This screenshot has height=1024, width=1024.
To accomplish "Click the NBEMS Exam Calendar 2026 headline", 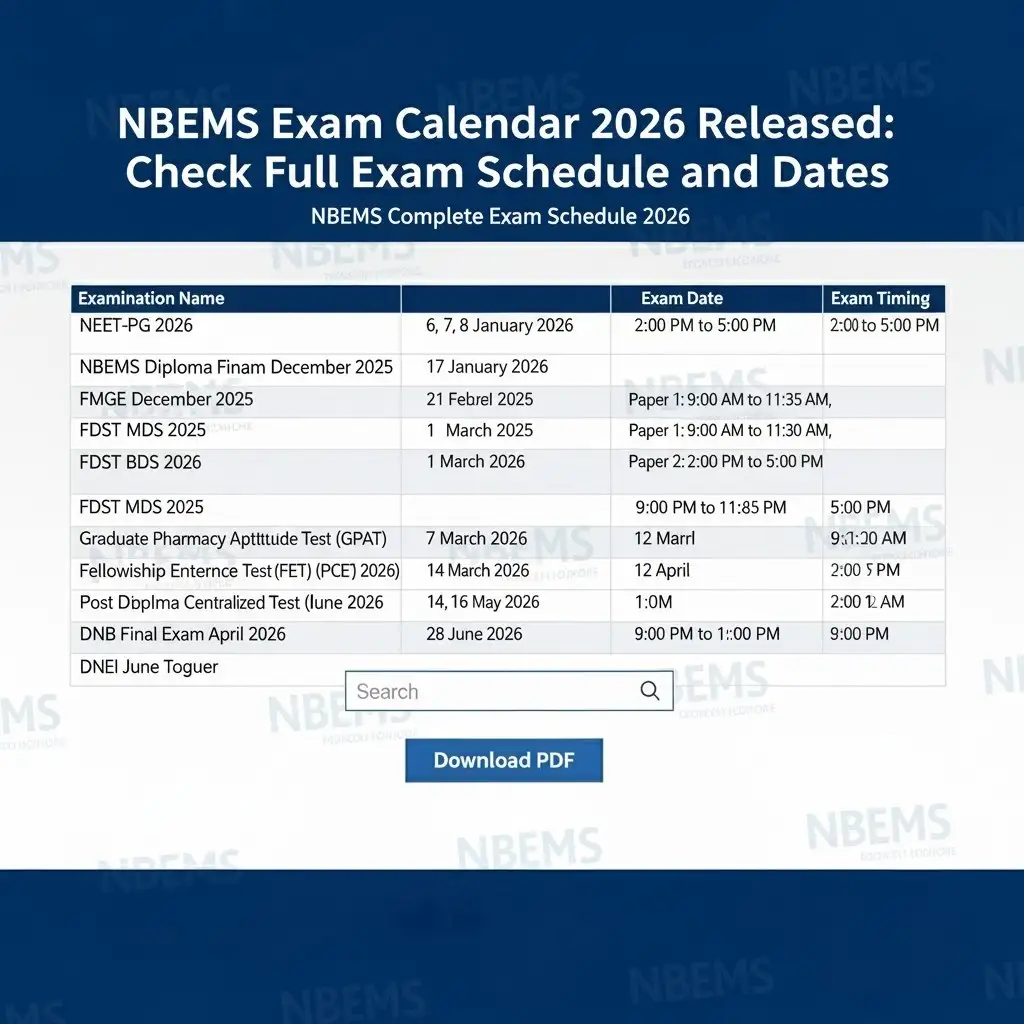I will click(x=508, y=148).
